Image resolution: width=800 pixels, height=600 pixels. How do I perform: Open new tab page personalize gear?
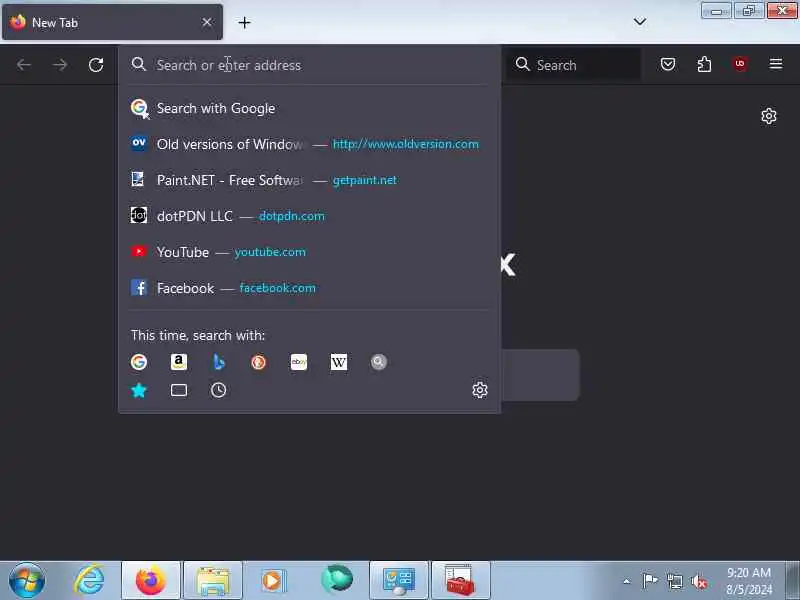tap(769, 116)
